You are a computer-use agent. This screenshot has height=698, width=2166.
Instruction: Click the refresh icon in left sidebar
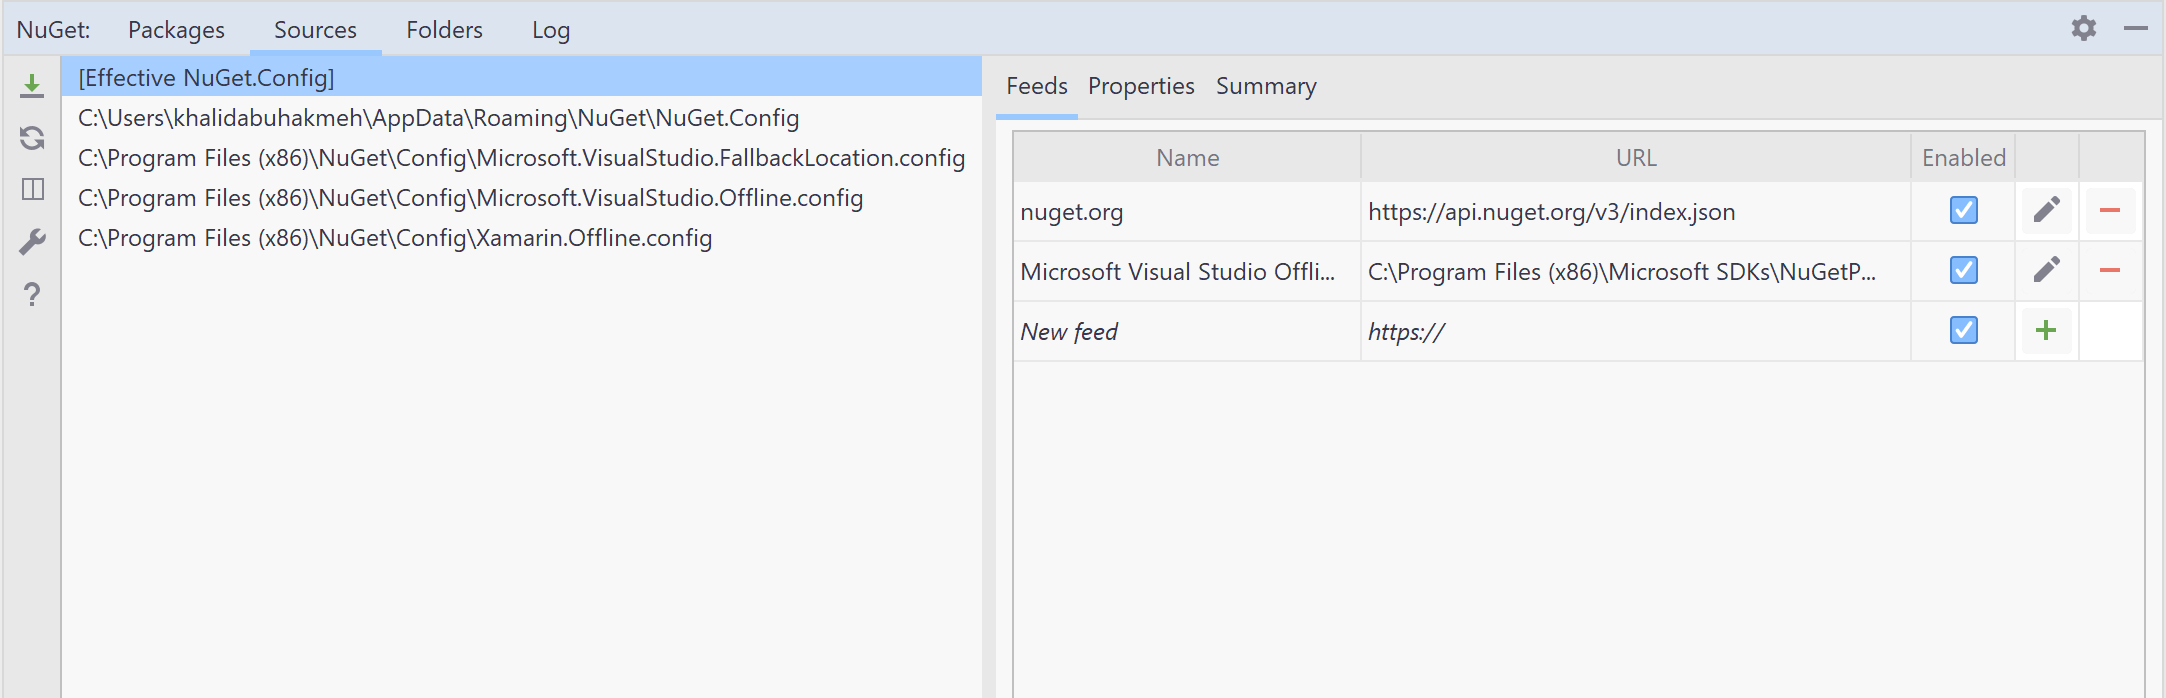[32, 137]
